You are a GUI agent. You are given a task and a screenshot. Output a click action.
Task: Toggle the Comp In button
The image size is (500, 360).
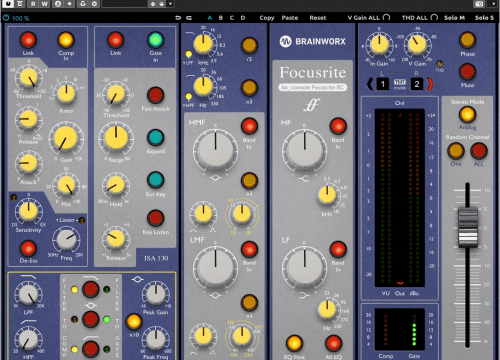tap(66, 40)
